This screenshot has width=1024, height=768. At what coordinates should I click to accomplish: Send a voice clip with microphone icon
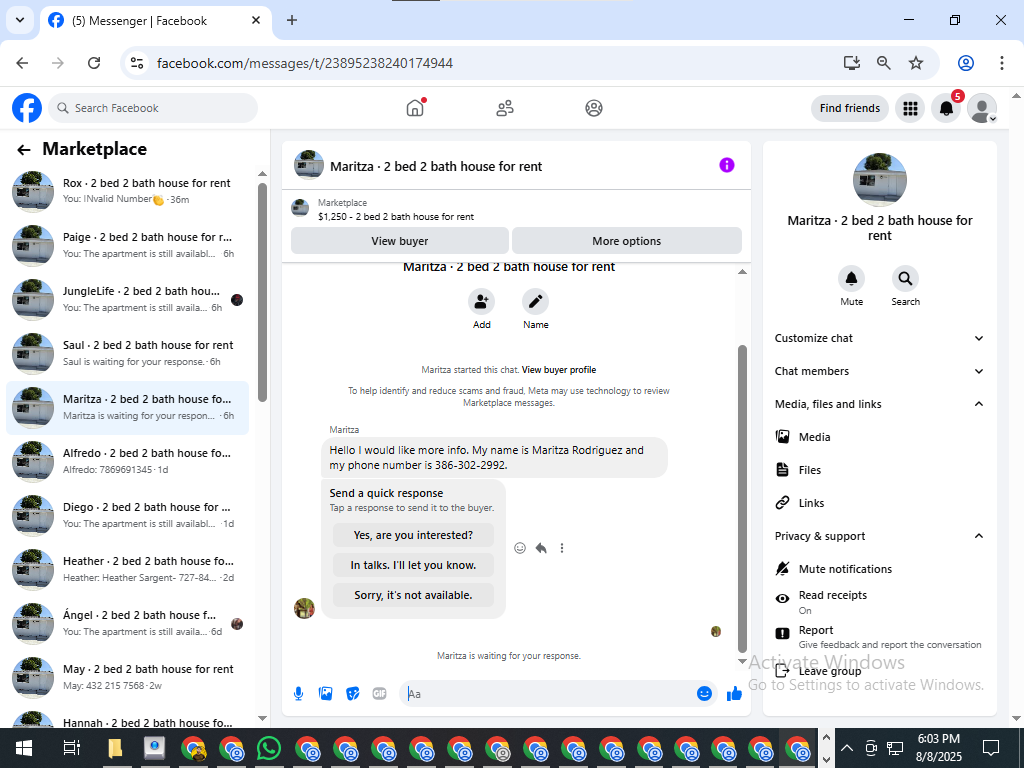coord(298,694)
